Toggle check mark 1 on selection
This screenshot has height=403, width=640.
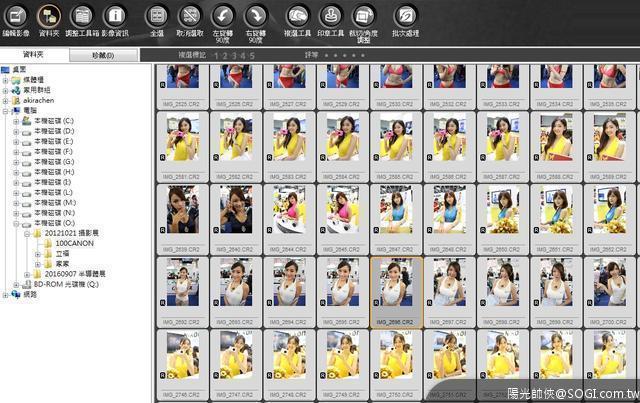(215, 55)
